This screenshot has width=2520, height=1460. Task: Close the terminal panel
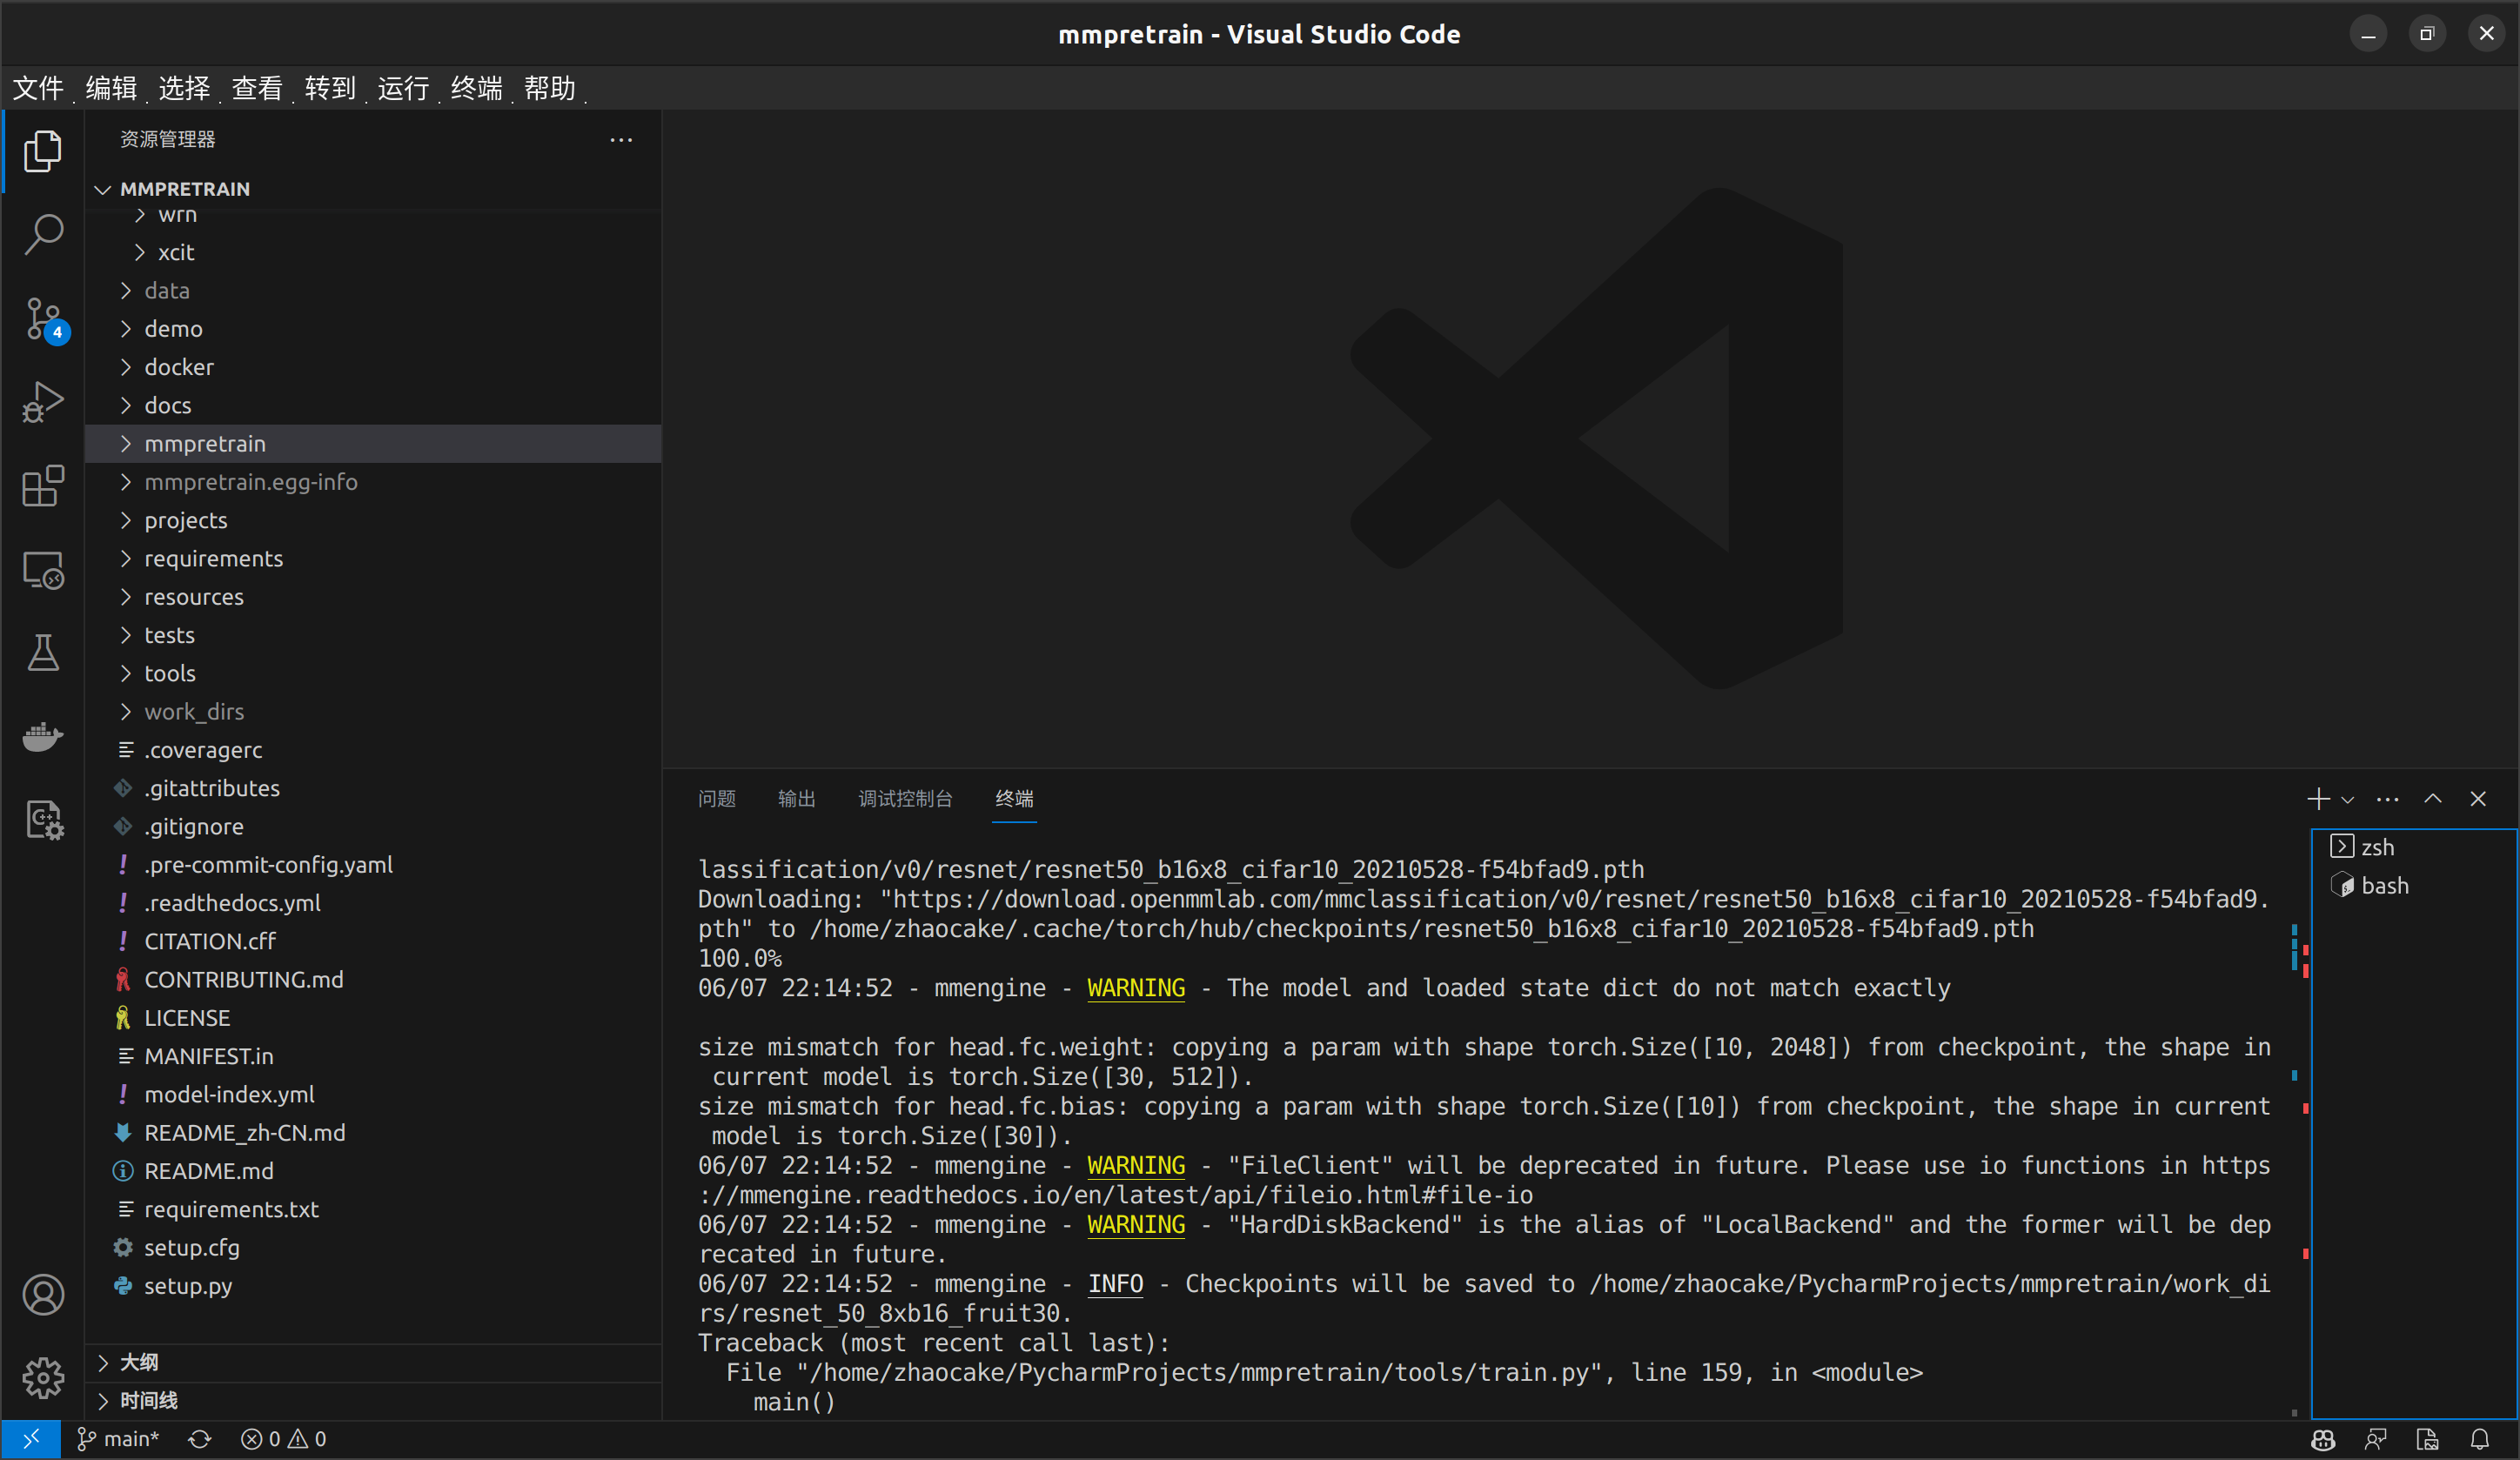tap(2478, 799)
